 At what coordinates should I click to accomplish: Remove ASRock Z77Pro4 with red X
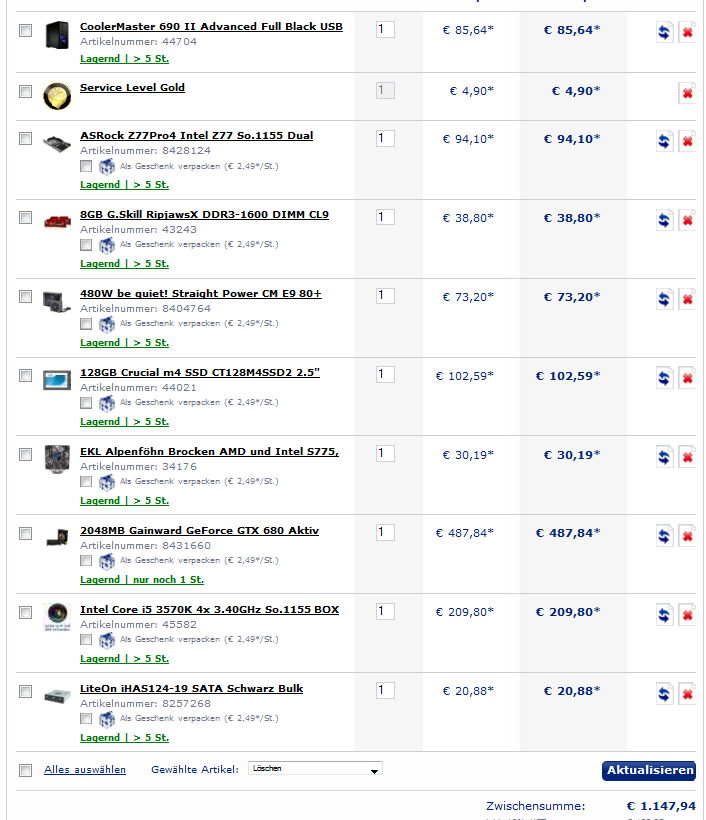pyautogui.click(x=687, y=141)
